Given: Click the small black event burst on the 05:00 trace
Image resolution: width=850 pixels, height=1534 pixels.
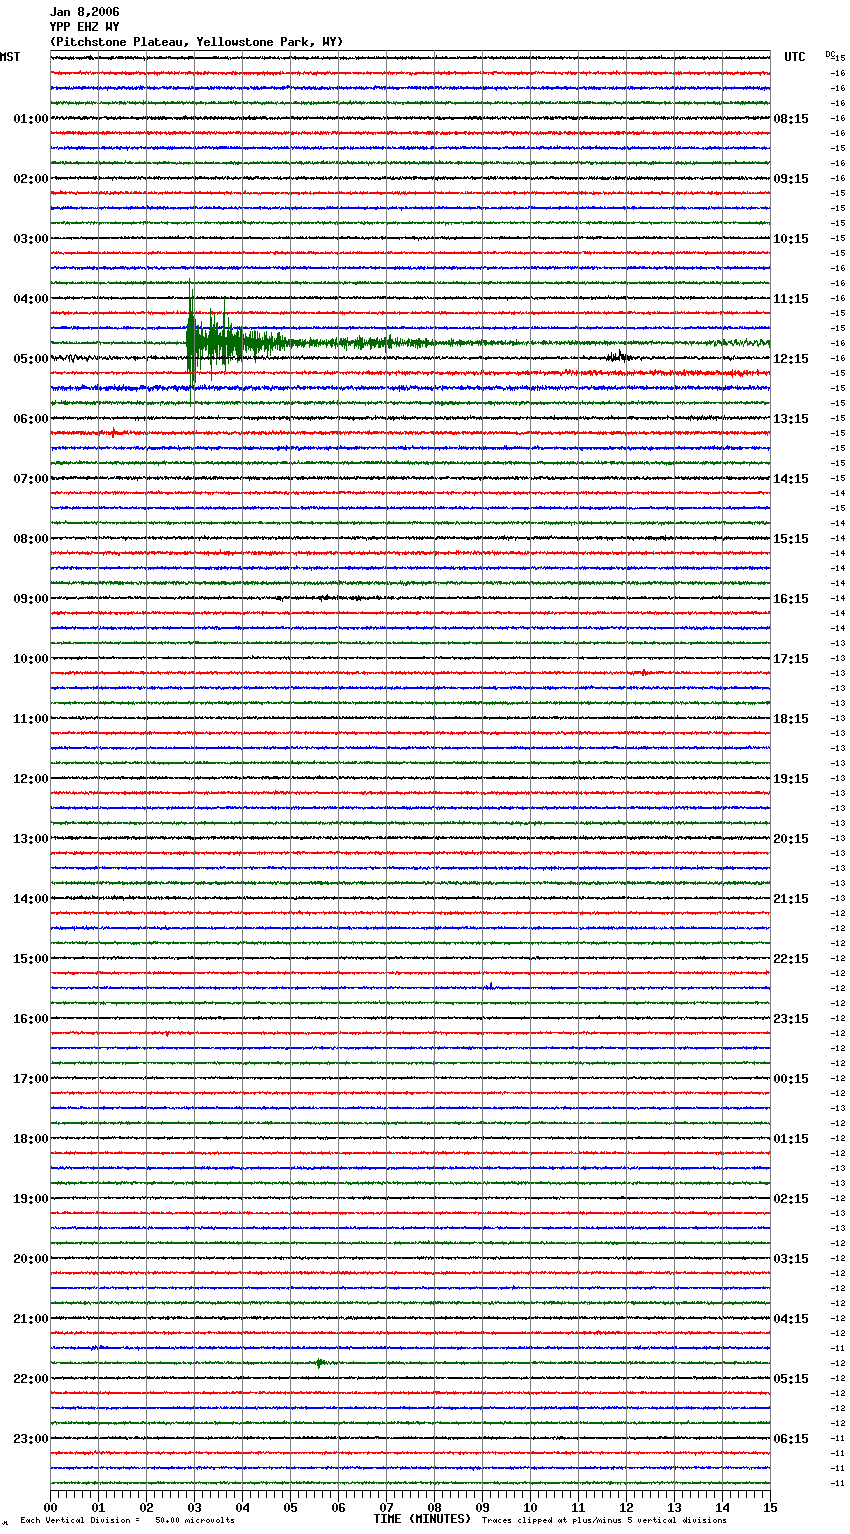Looking at the screenshot, I should pyautogui.click(x=618, y=356).
